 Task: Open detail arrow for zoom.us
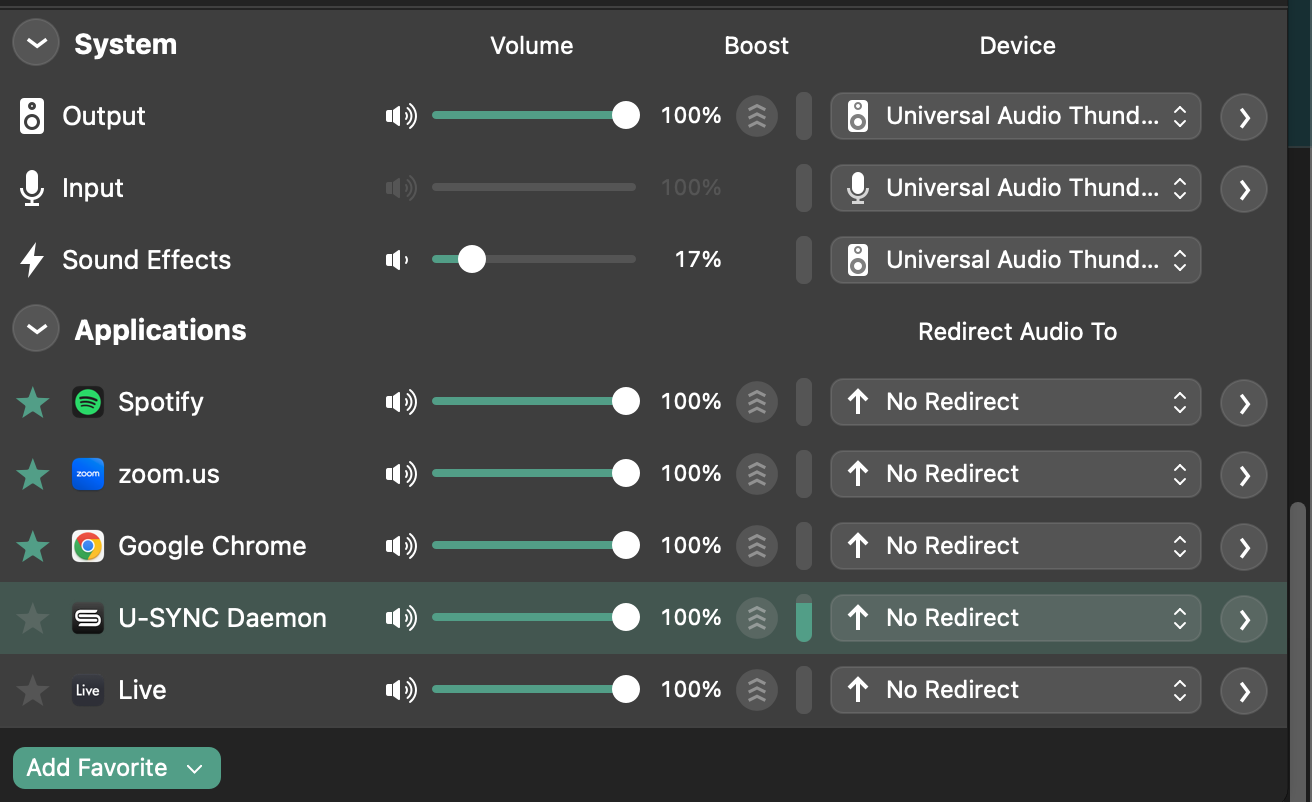(1244, 474)
